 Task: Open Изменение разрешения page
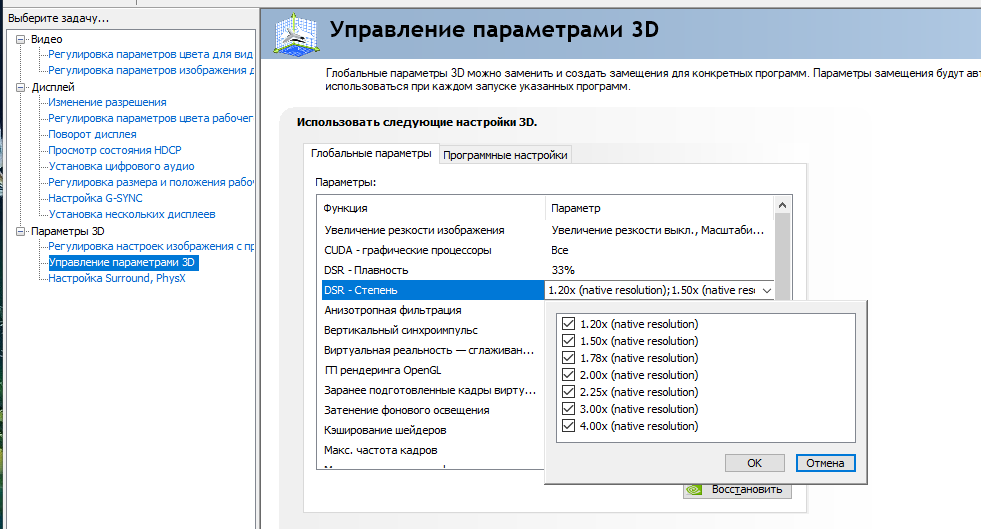pyautogui.click(x=107, y=102)
